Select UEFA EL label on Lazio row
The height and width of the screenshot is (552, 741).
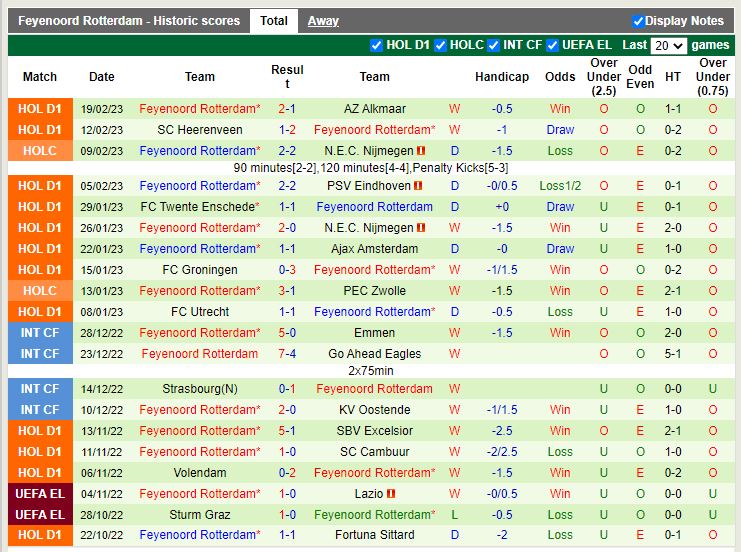pos(40,494)
